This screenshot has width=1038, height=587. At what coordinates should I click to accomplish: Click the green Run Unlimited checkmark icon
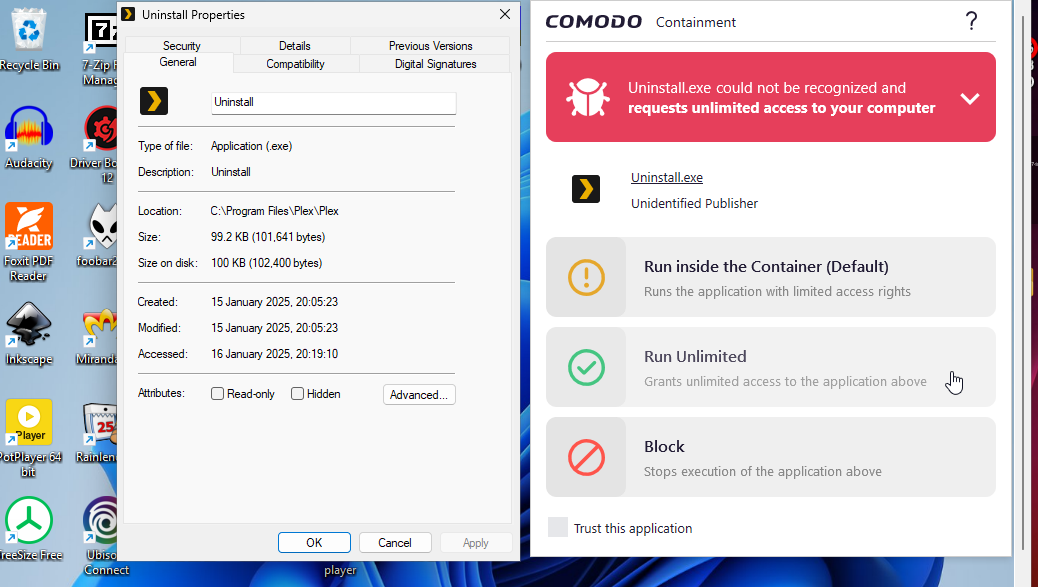586,367
